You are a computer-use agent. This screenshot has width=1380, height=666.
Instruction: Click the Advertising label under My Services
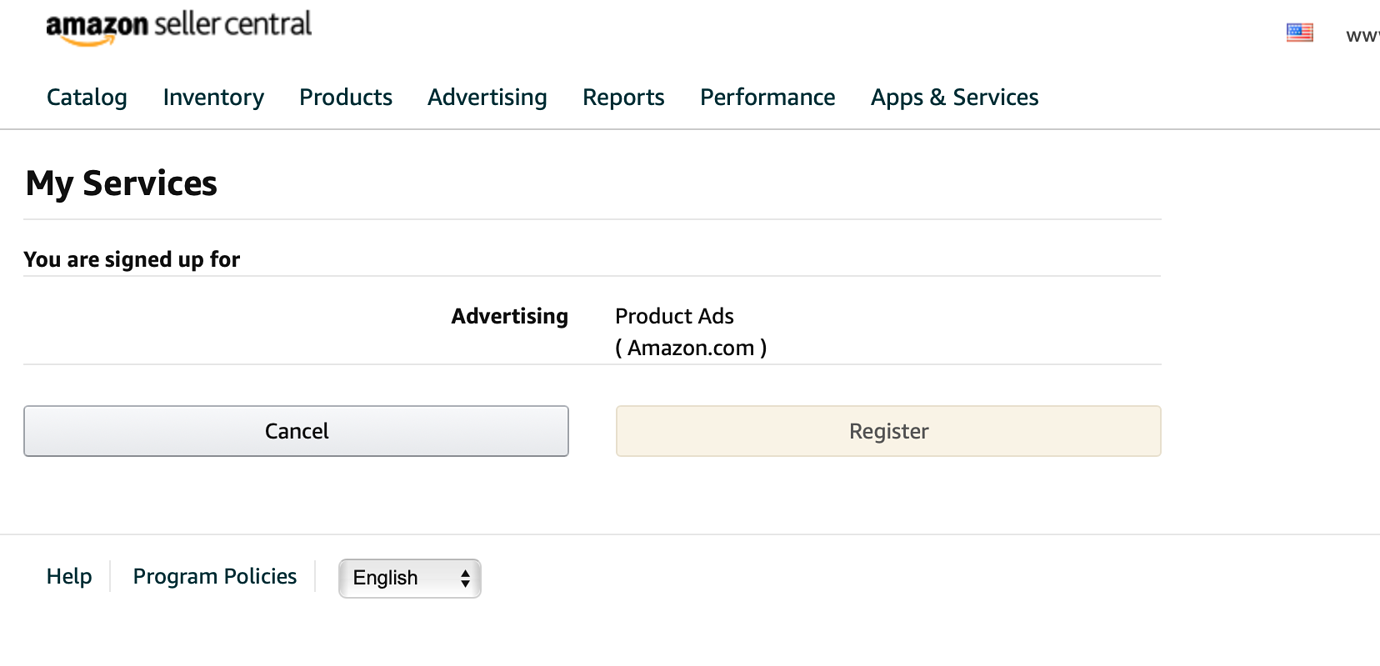coord(510,316)
